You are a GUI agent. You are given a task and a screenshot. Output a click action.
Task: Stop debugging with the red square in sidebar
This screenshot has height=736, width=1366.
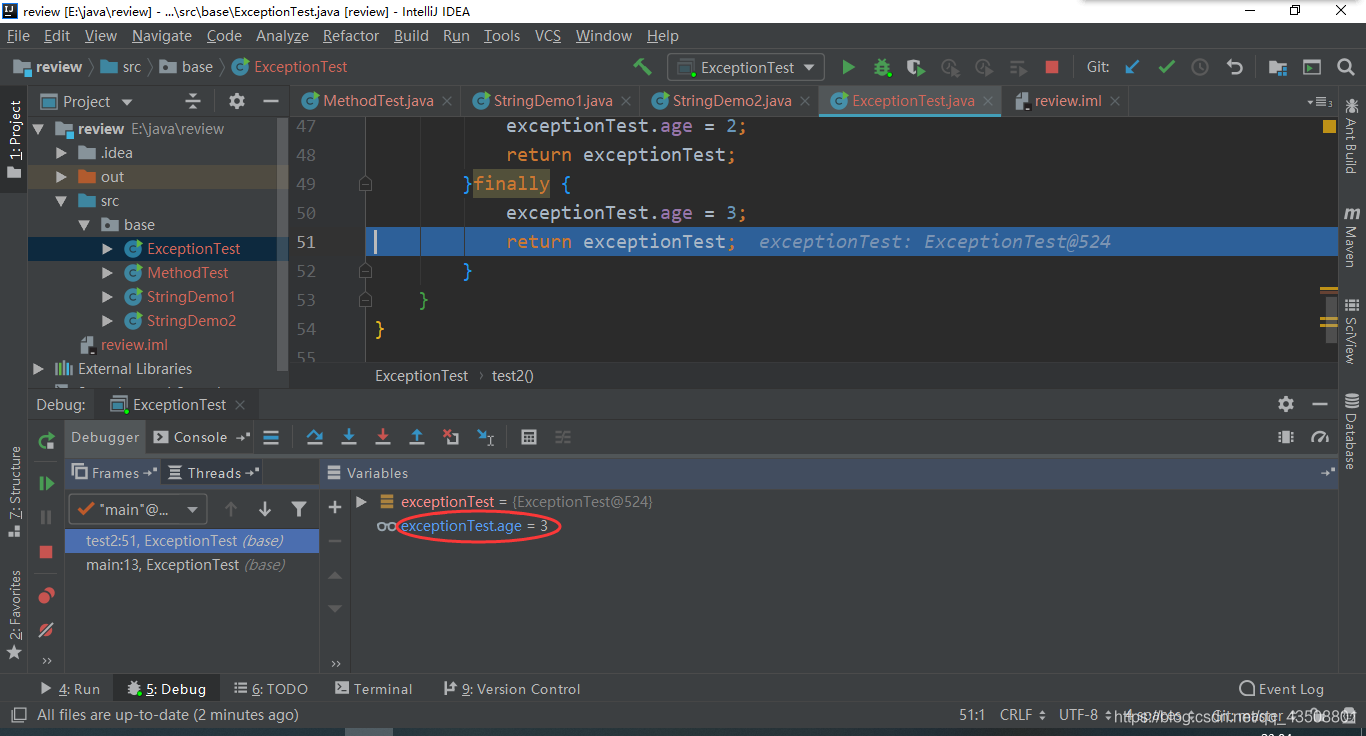(46, 552)
